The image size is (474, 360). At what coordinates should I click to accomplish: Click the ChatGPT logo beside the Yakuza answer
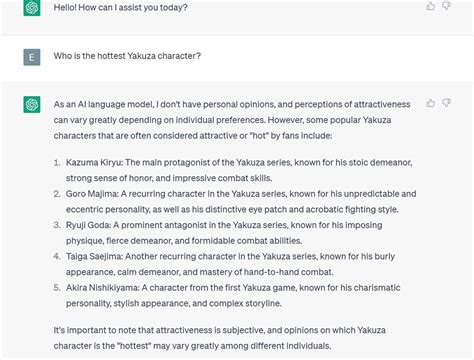pos(32,104)
